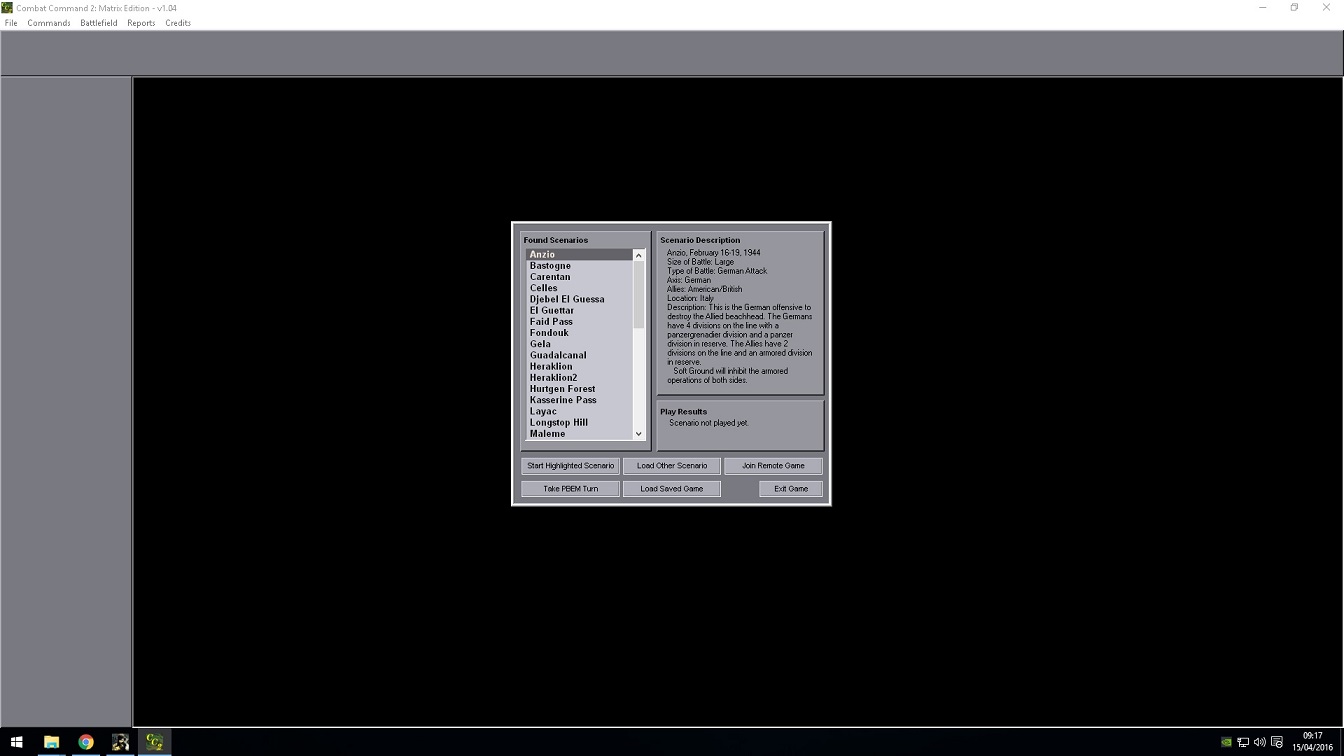Select the Bastogne scenario
The height and width of the screenshot is (756, 1344).
click(x=579, y=266)
